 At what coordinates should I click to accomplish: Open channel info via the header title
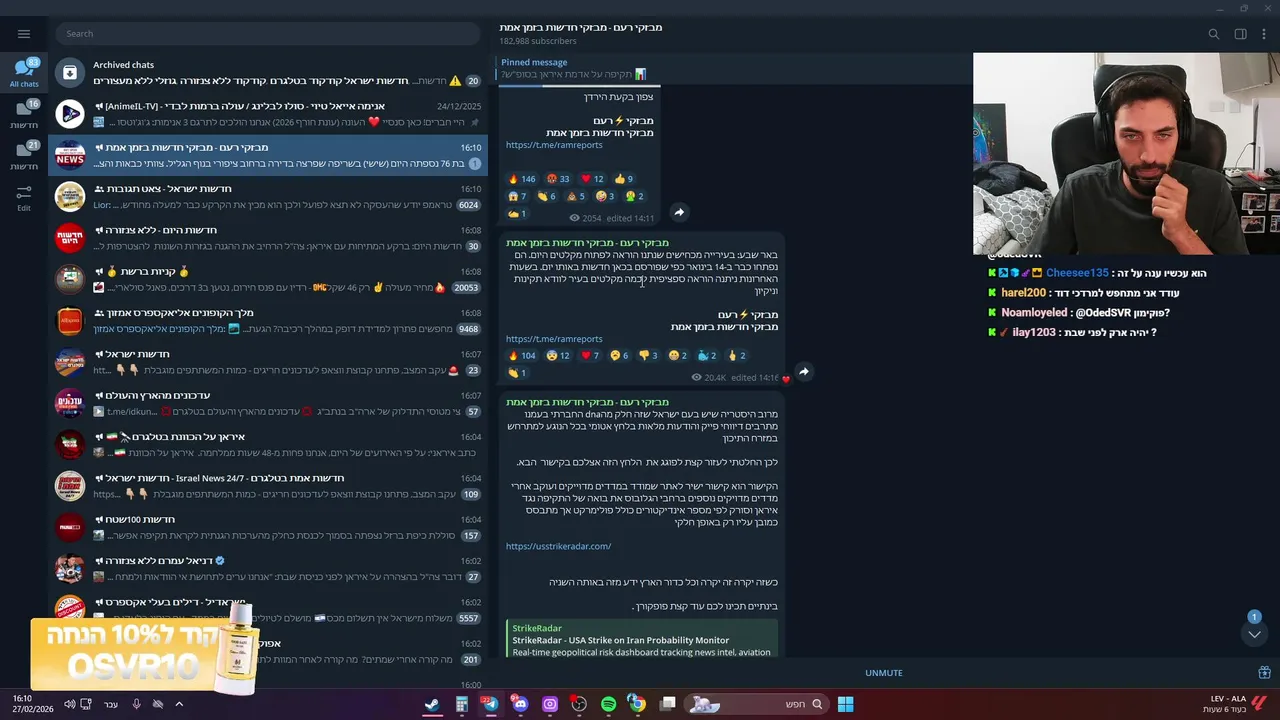click(581, 28)
